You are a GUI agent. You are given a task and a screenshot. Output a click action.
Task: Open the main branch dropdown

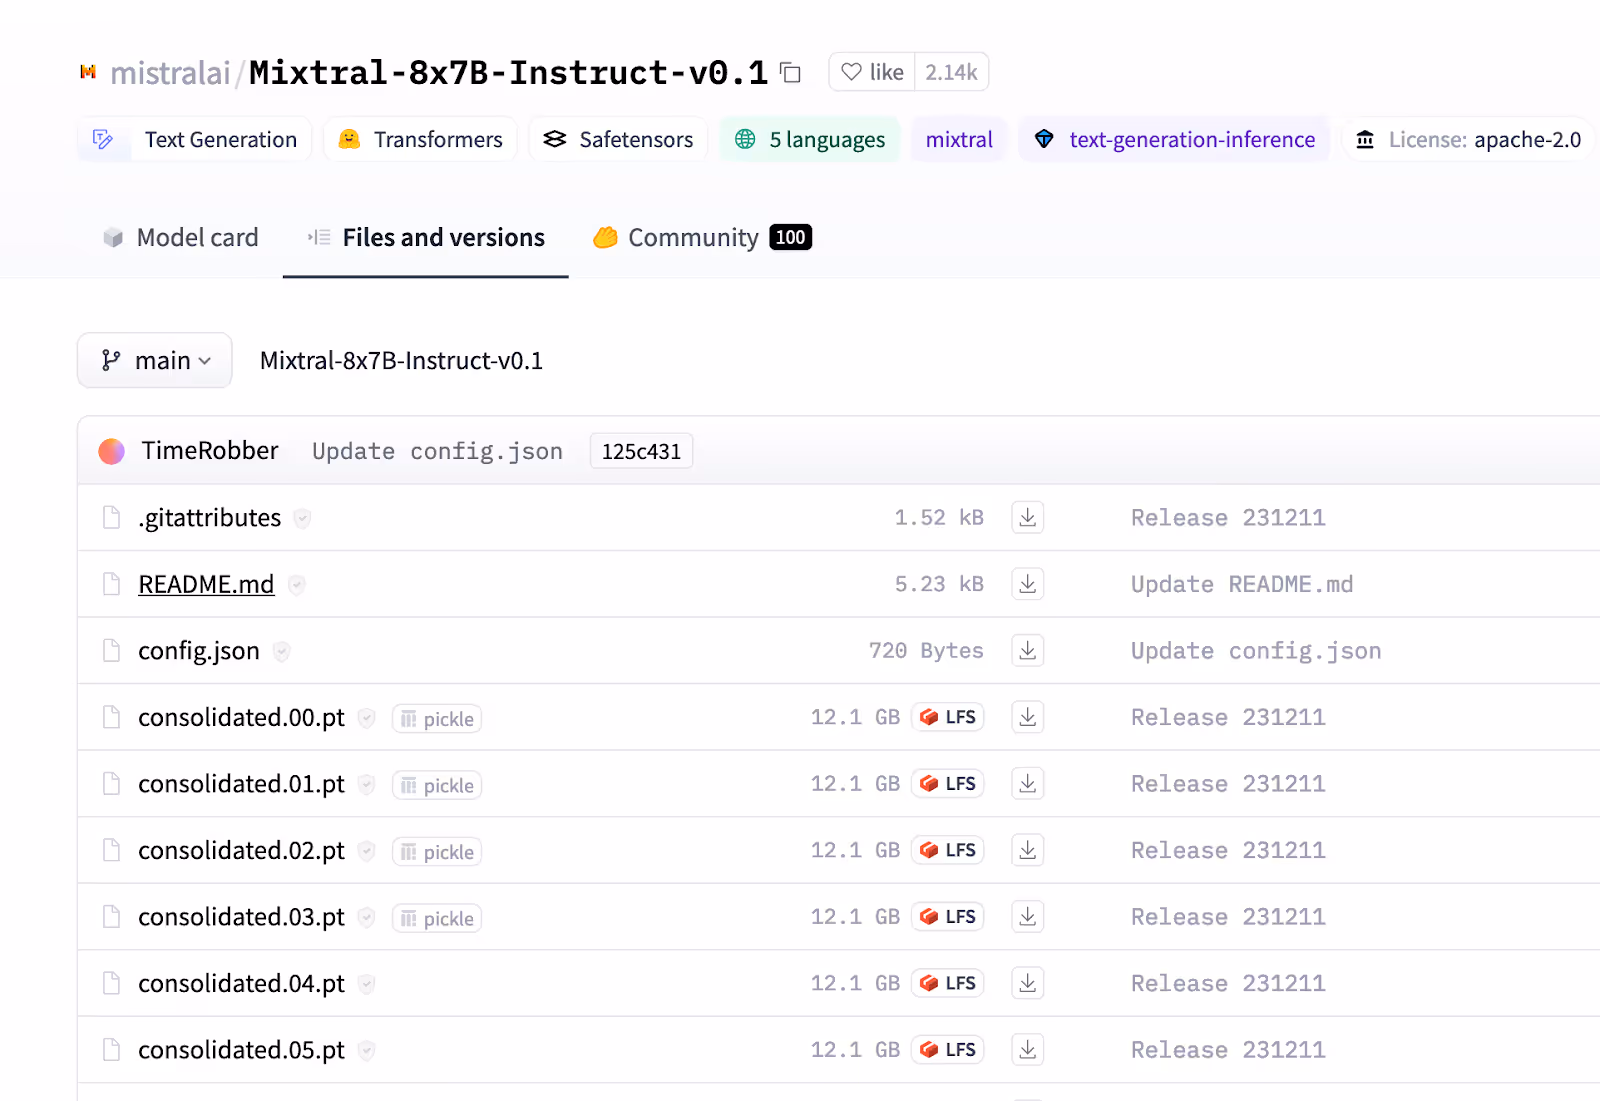click(155, 360)
